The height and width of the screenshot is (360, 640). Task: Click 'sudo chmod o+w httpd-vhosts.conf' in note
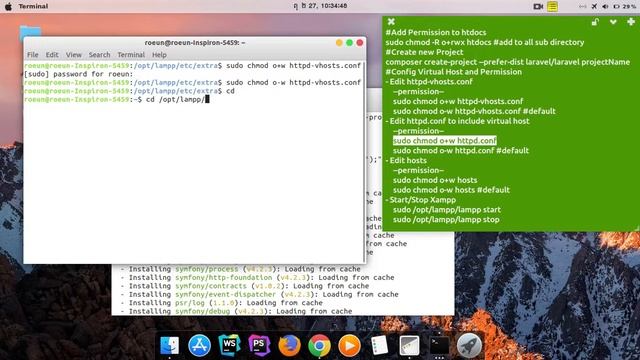coord(458,101)
